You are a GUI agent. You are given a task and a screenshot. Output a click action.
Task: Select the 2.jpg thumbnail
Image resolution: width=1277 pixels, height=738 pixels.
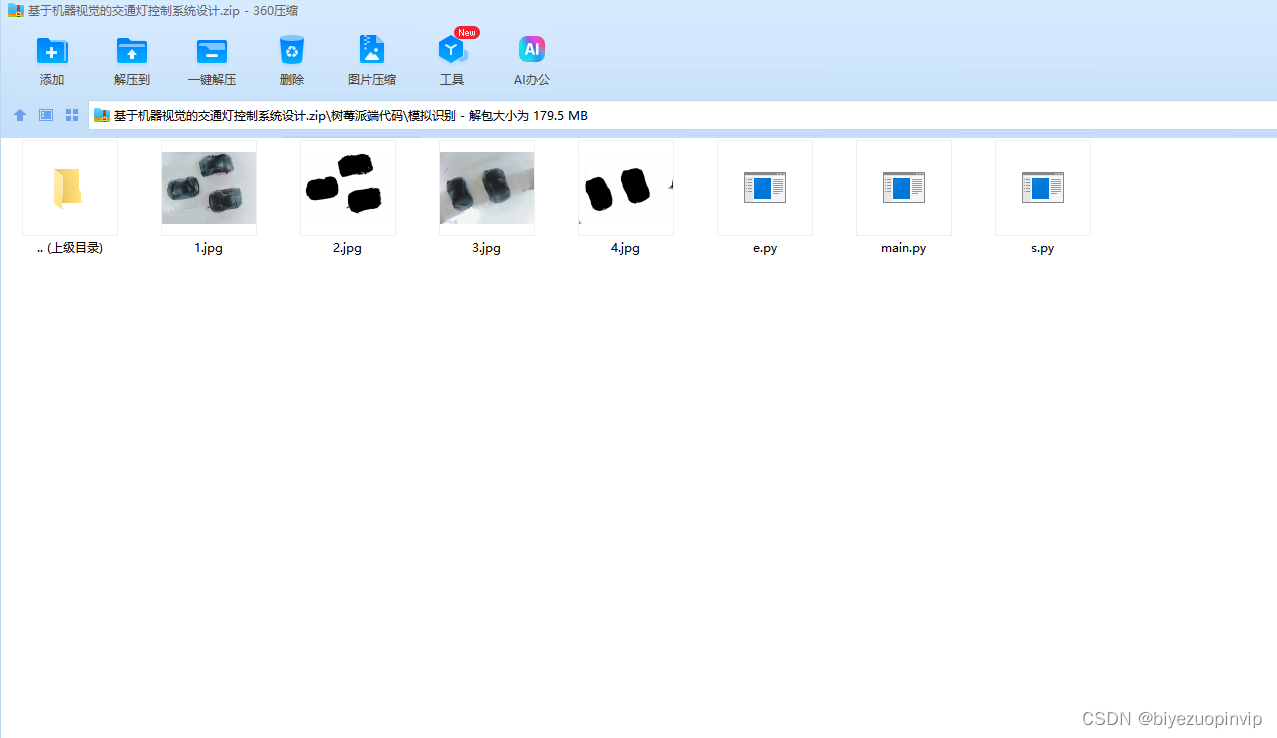tap(348, 187)
